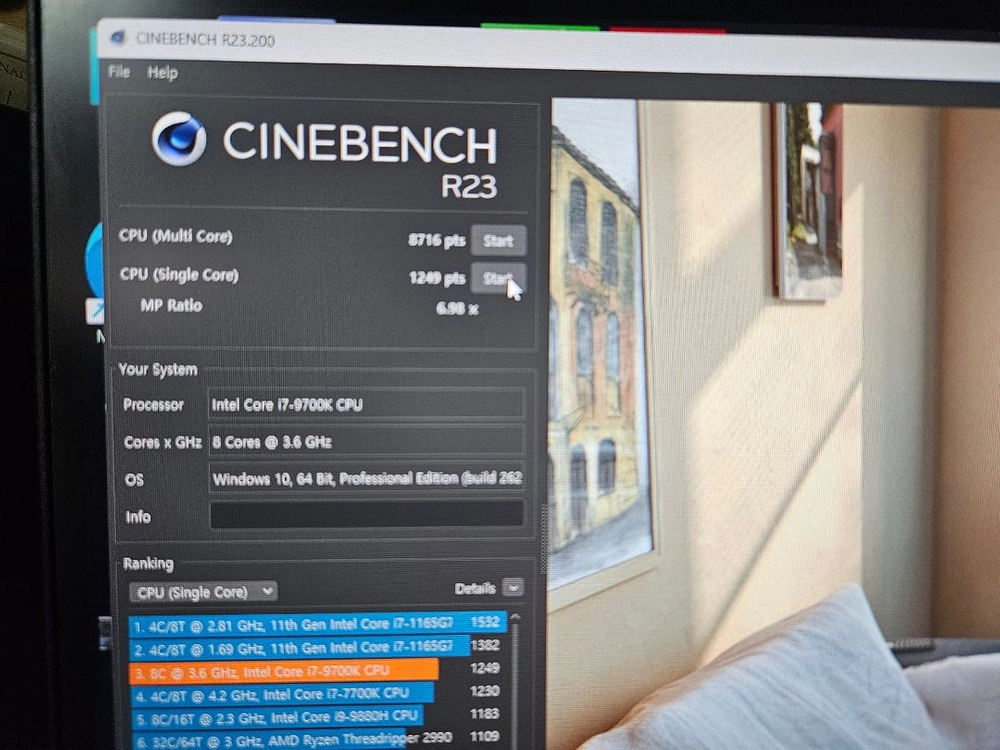Click the empty Info input field
This screenshot has height=750, width=1000.
tap(367, 515)
